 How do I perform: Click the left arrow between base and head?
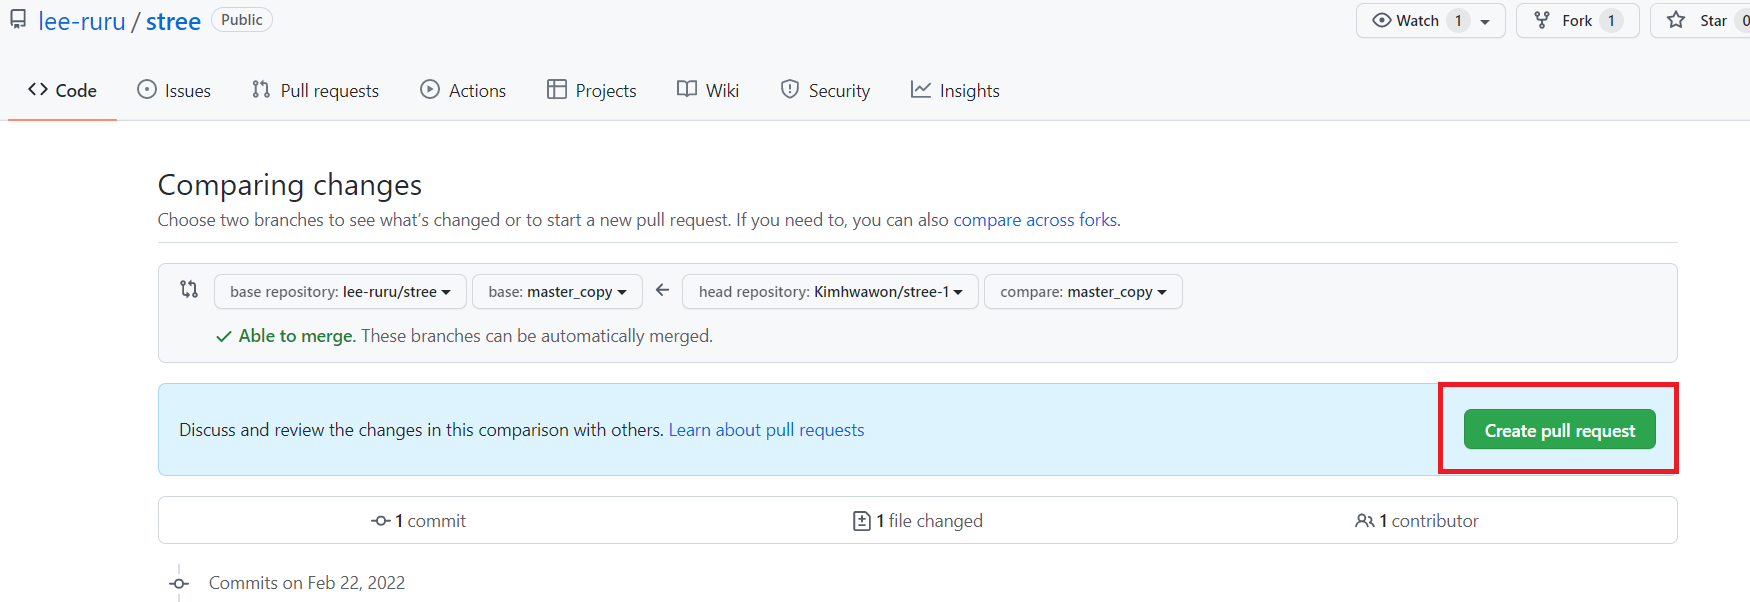click(662, 290)
